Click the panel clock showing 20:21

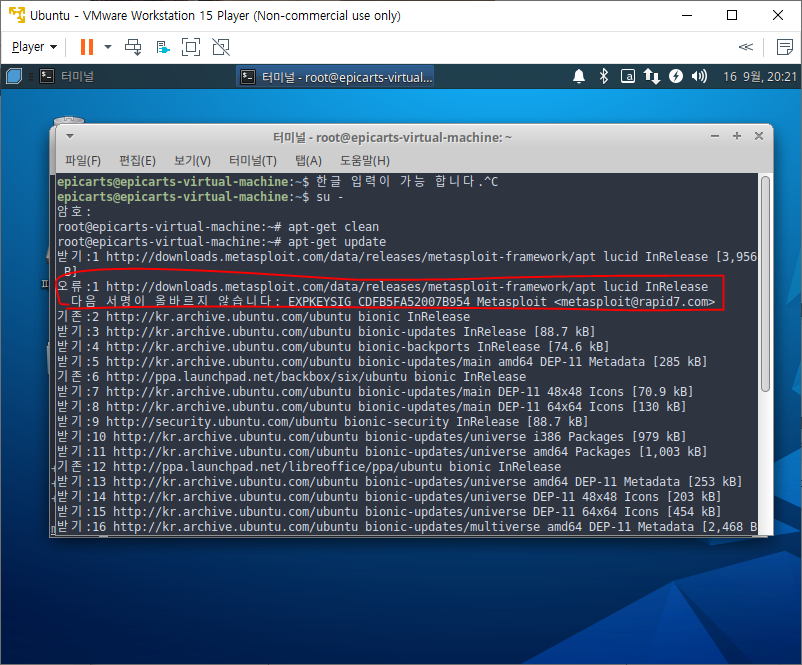click(x=759, y=77)
